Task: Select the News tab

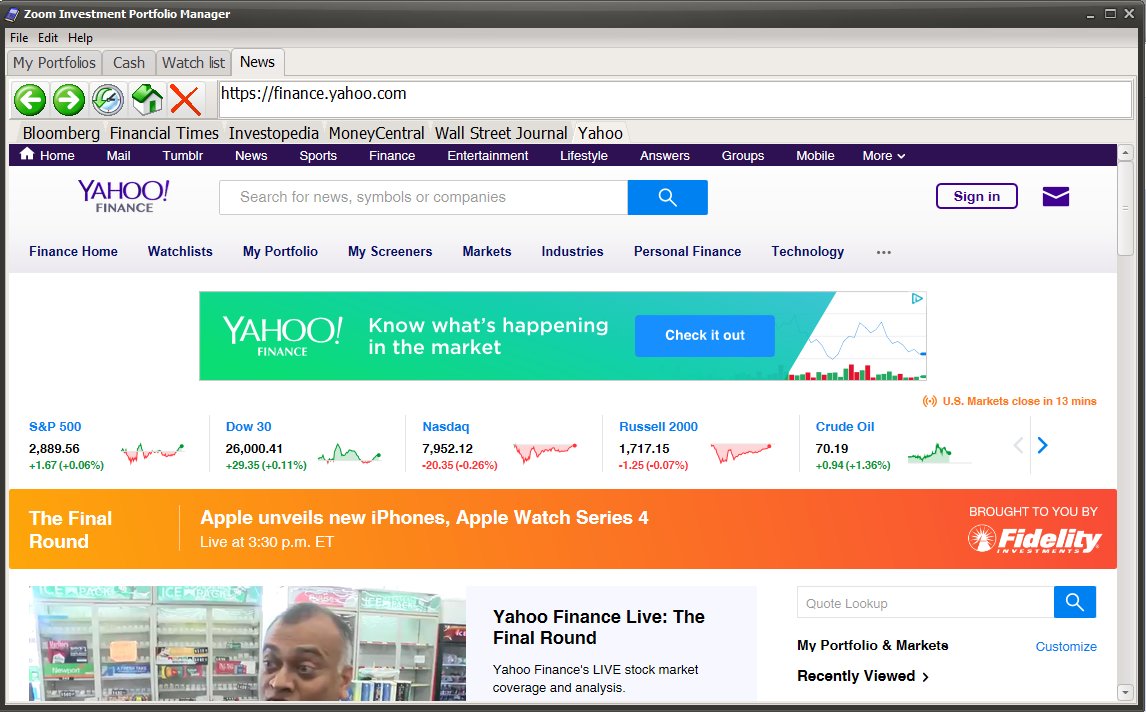Action: pos(257,62)
